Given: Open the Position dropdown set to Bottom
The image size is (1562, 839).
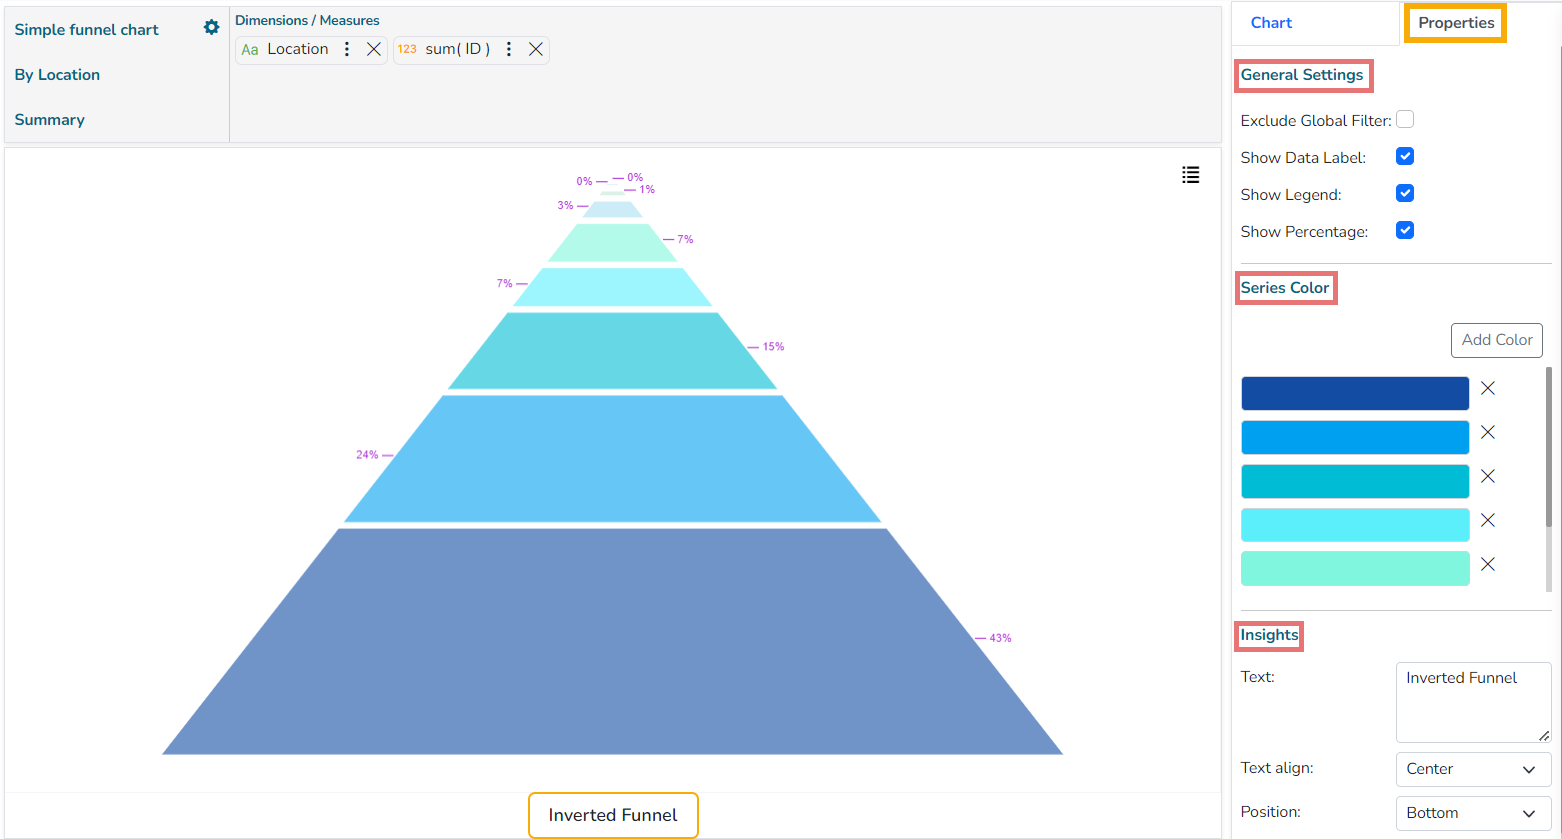Looking at the screenshot, I should tap(1473, 813).
